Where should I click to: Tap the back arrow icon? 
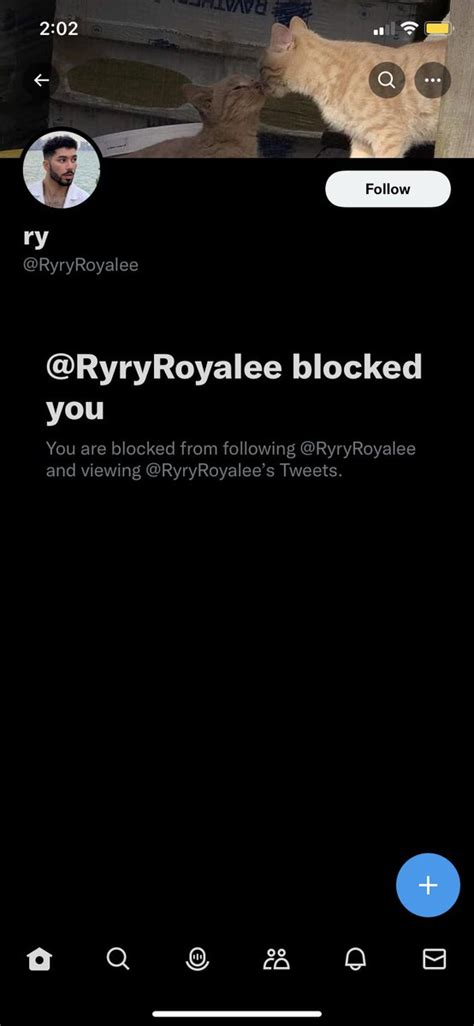42,80
